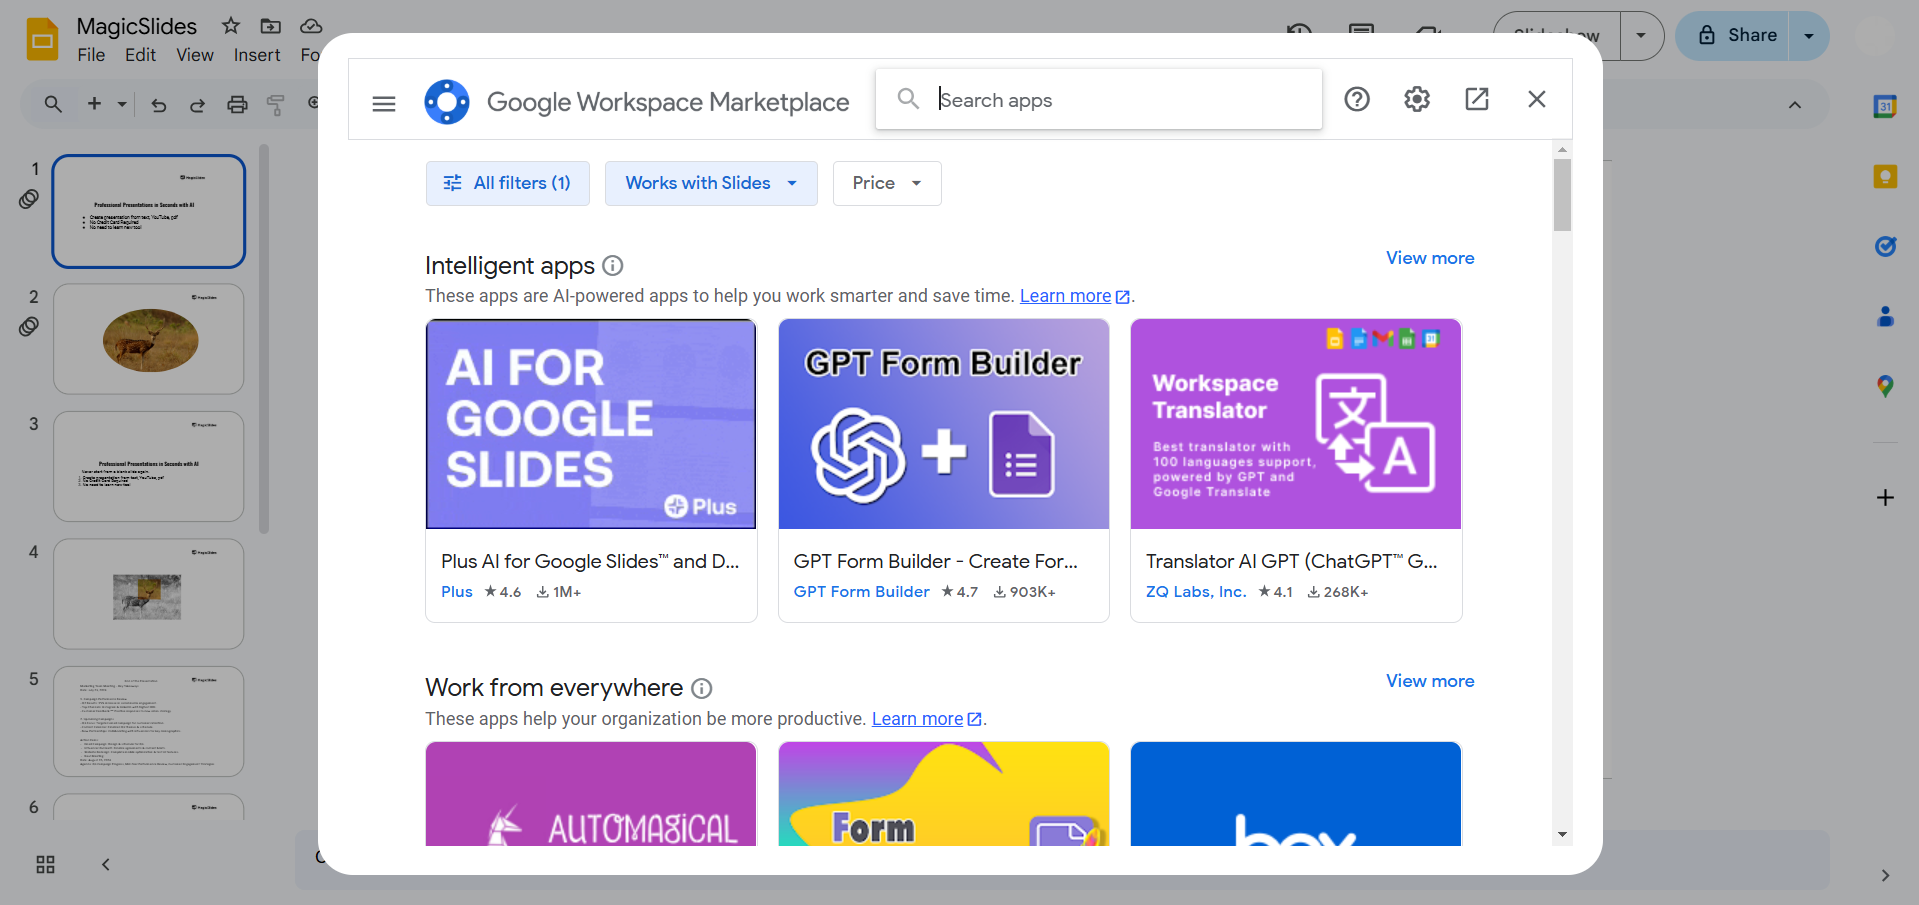The height and width of the screenshot is (905, 1919).
Task: Expand the Works with Slides filter
Action: tap(710, 183)
